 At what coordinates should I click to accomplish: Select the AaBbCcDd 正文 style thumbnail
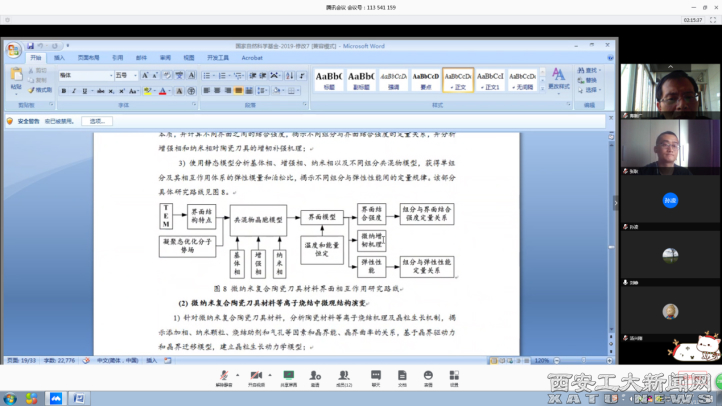458,79
